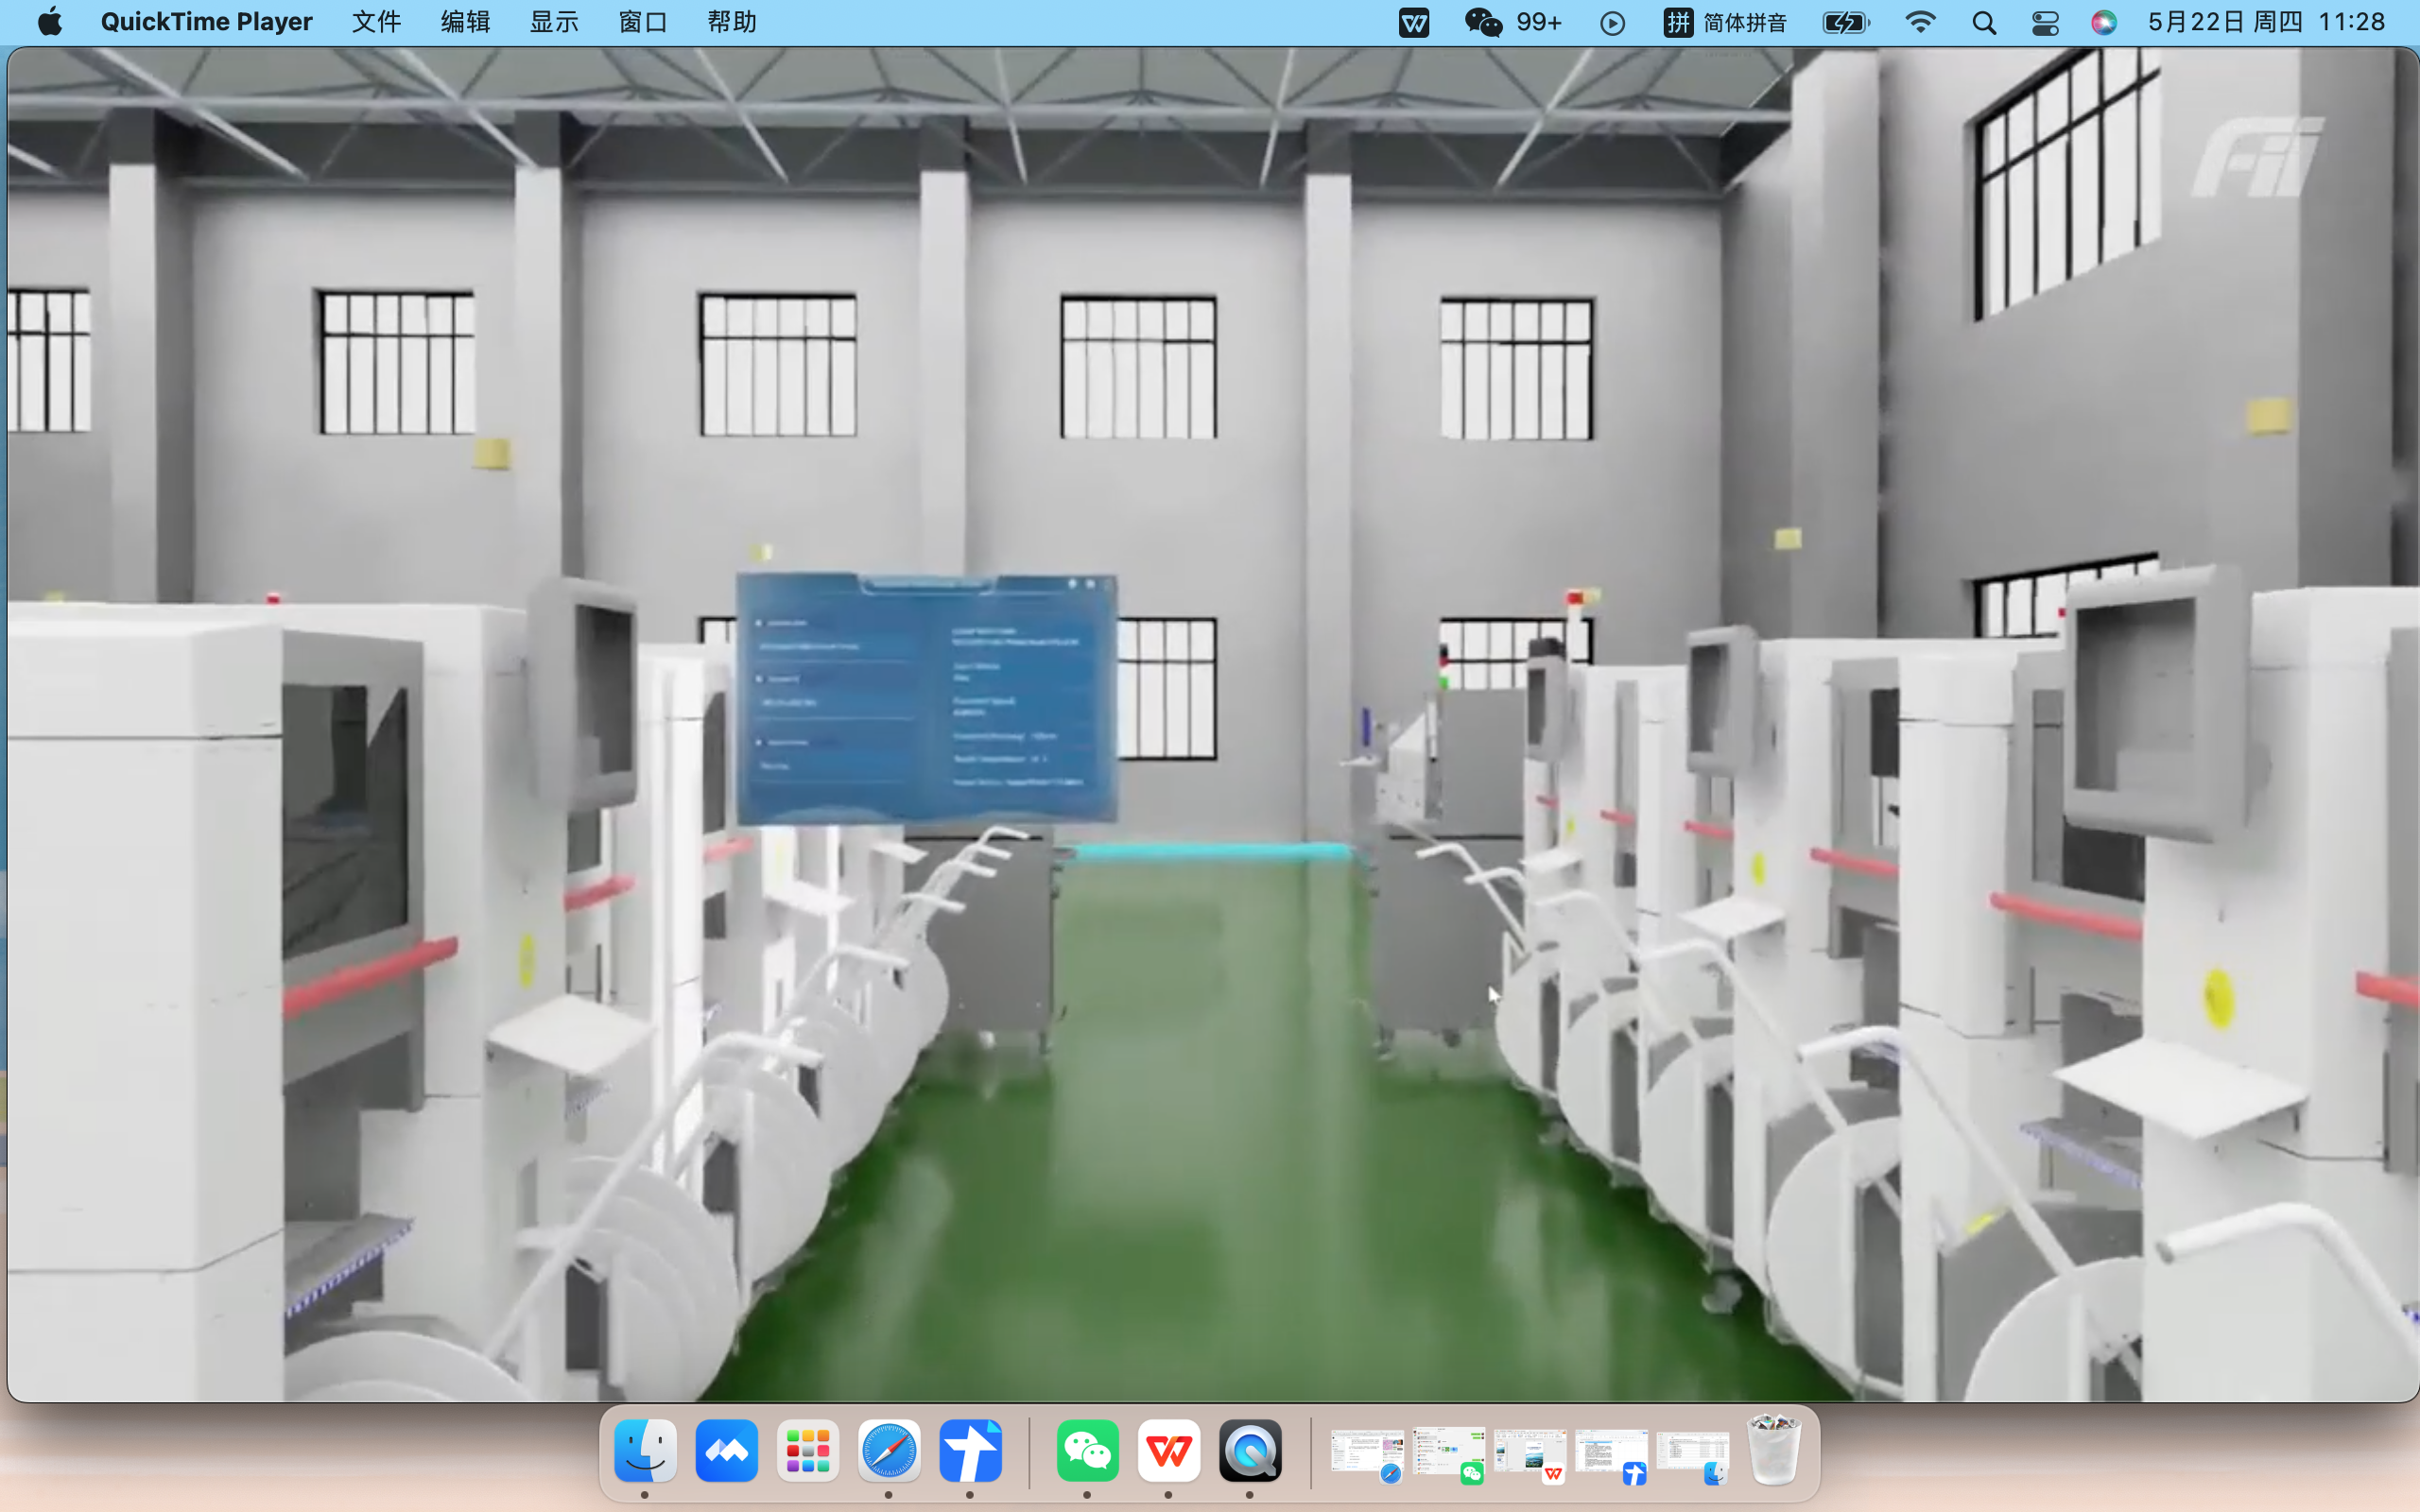Open the 编辑 menu
Image resolution: width=2420 pixels, height=1512 pixels.
point(465,22)
